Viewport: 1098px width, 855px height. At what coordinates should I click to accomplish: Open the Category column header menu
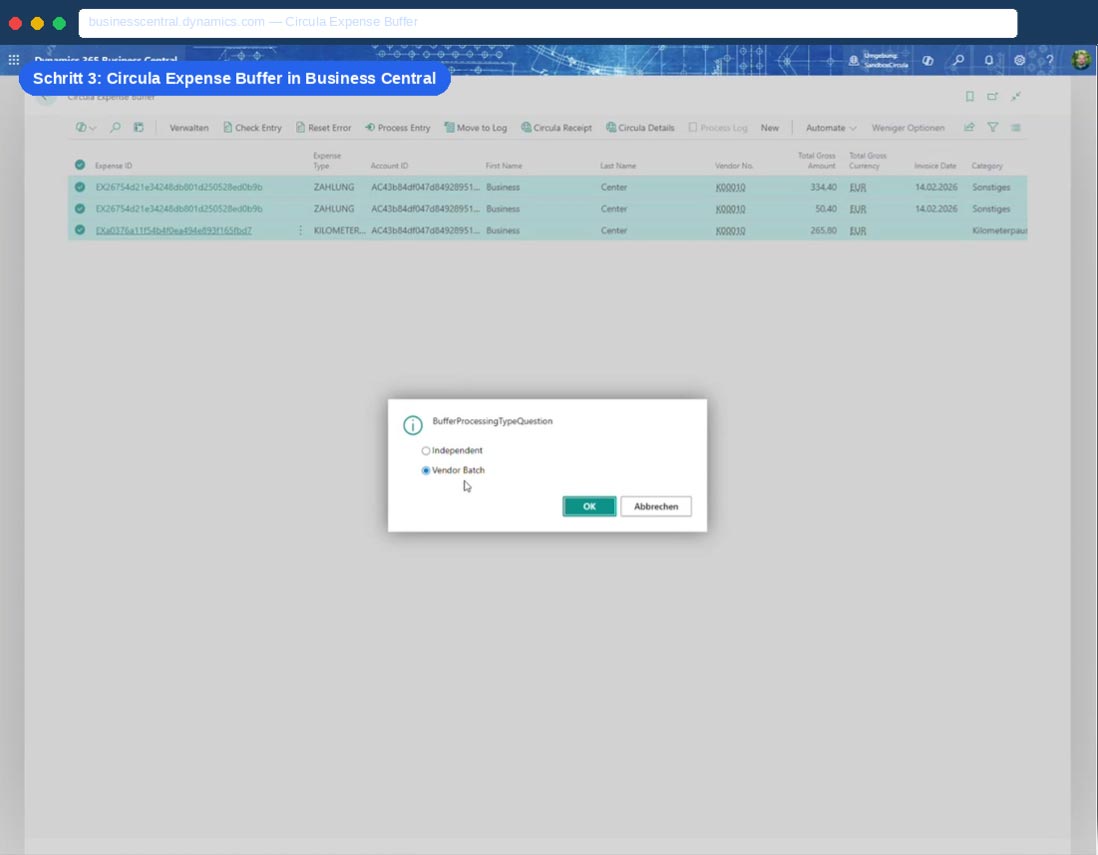(987, 166)
